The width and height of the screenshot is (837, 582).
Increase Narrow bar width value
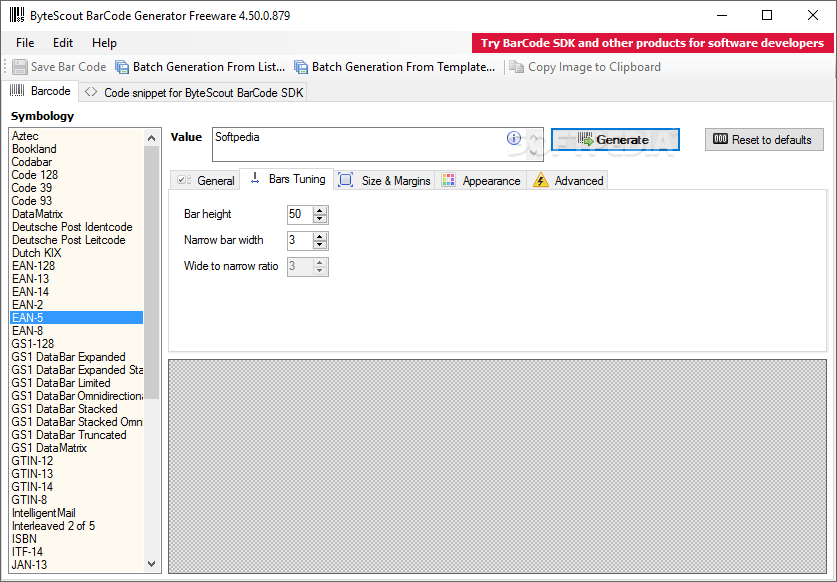(320, 237)
